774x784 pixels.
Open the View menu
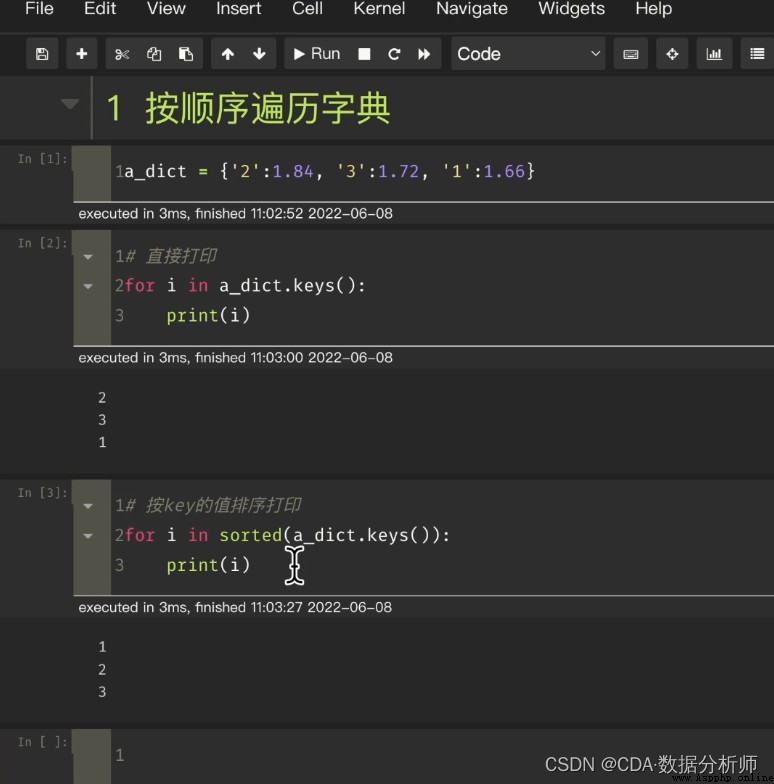pyautogui.click(x=166, y=8)
